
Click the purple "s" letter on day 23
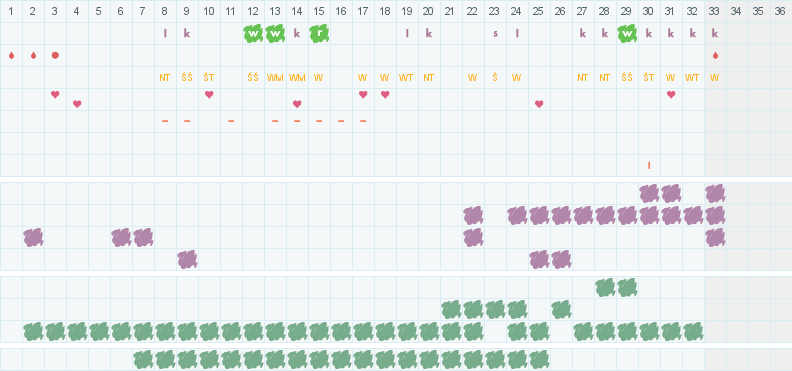click(x=496, y=34)
